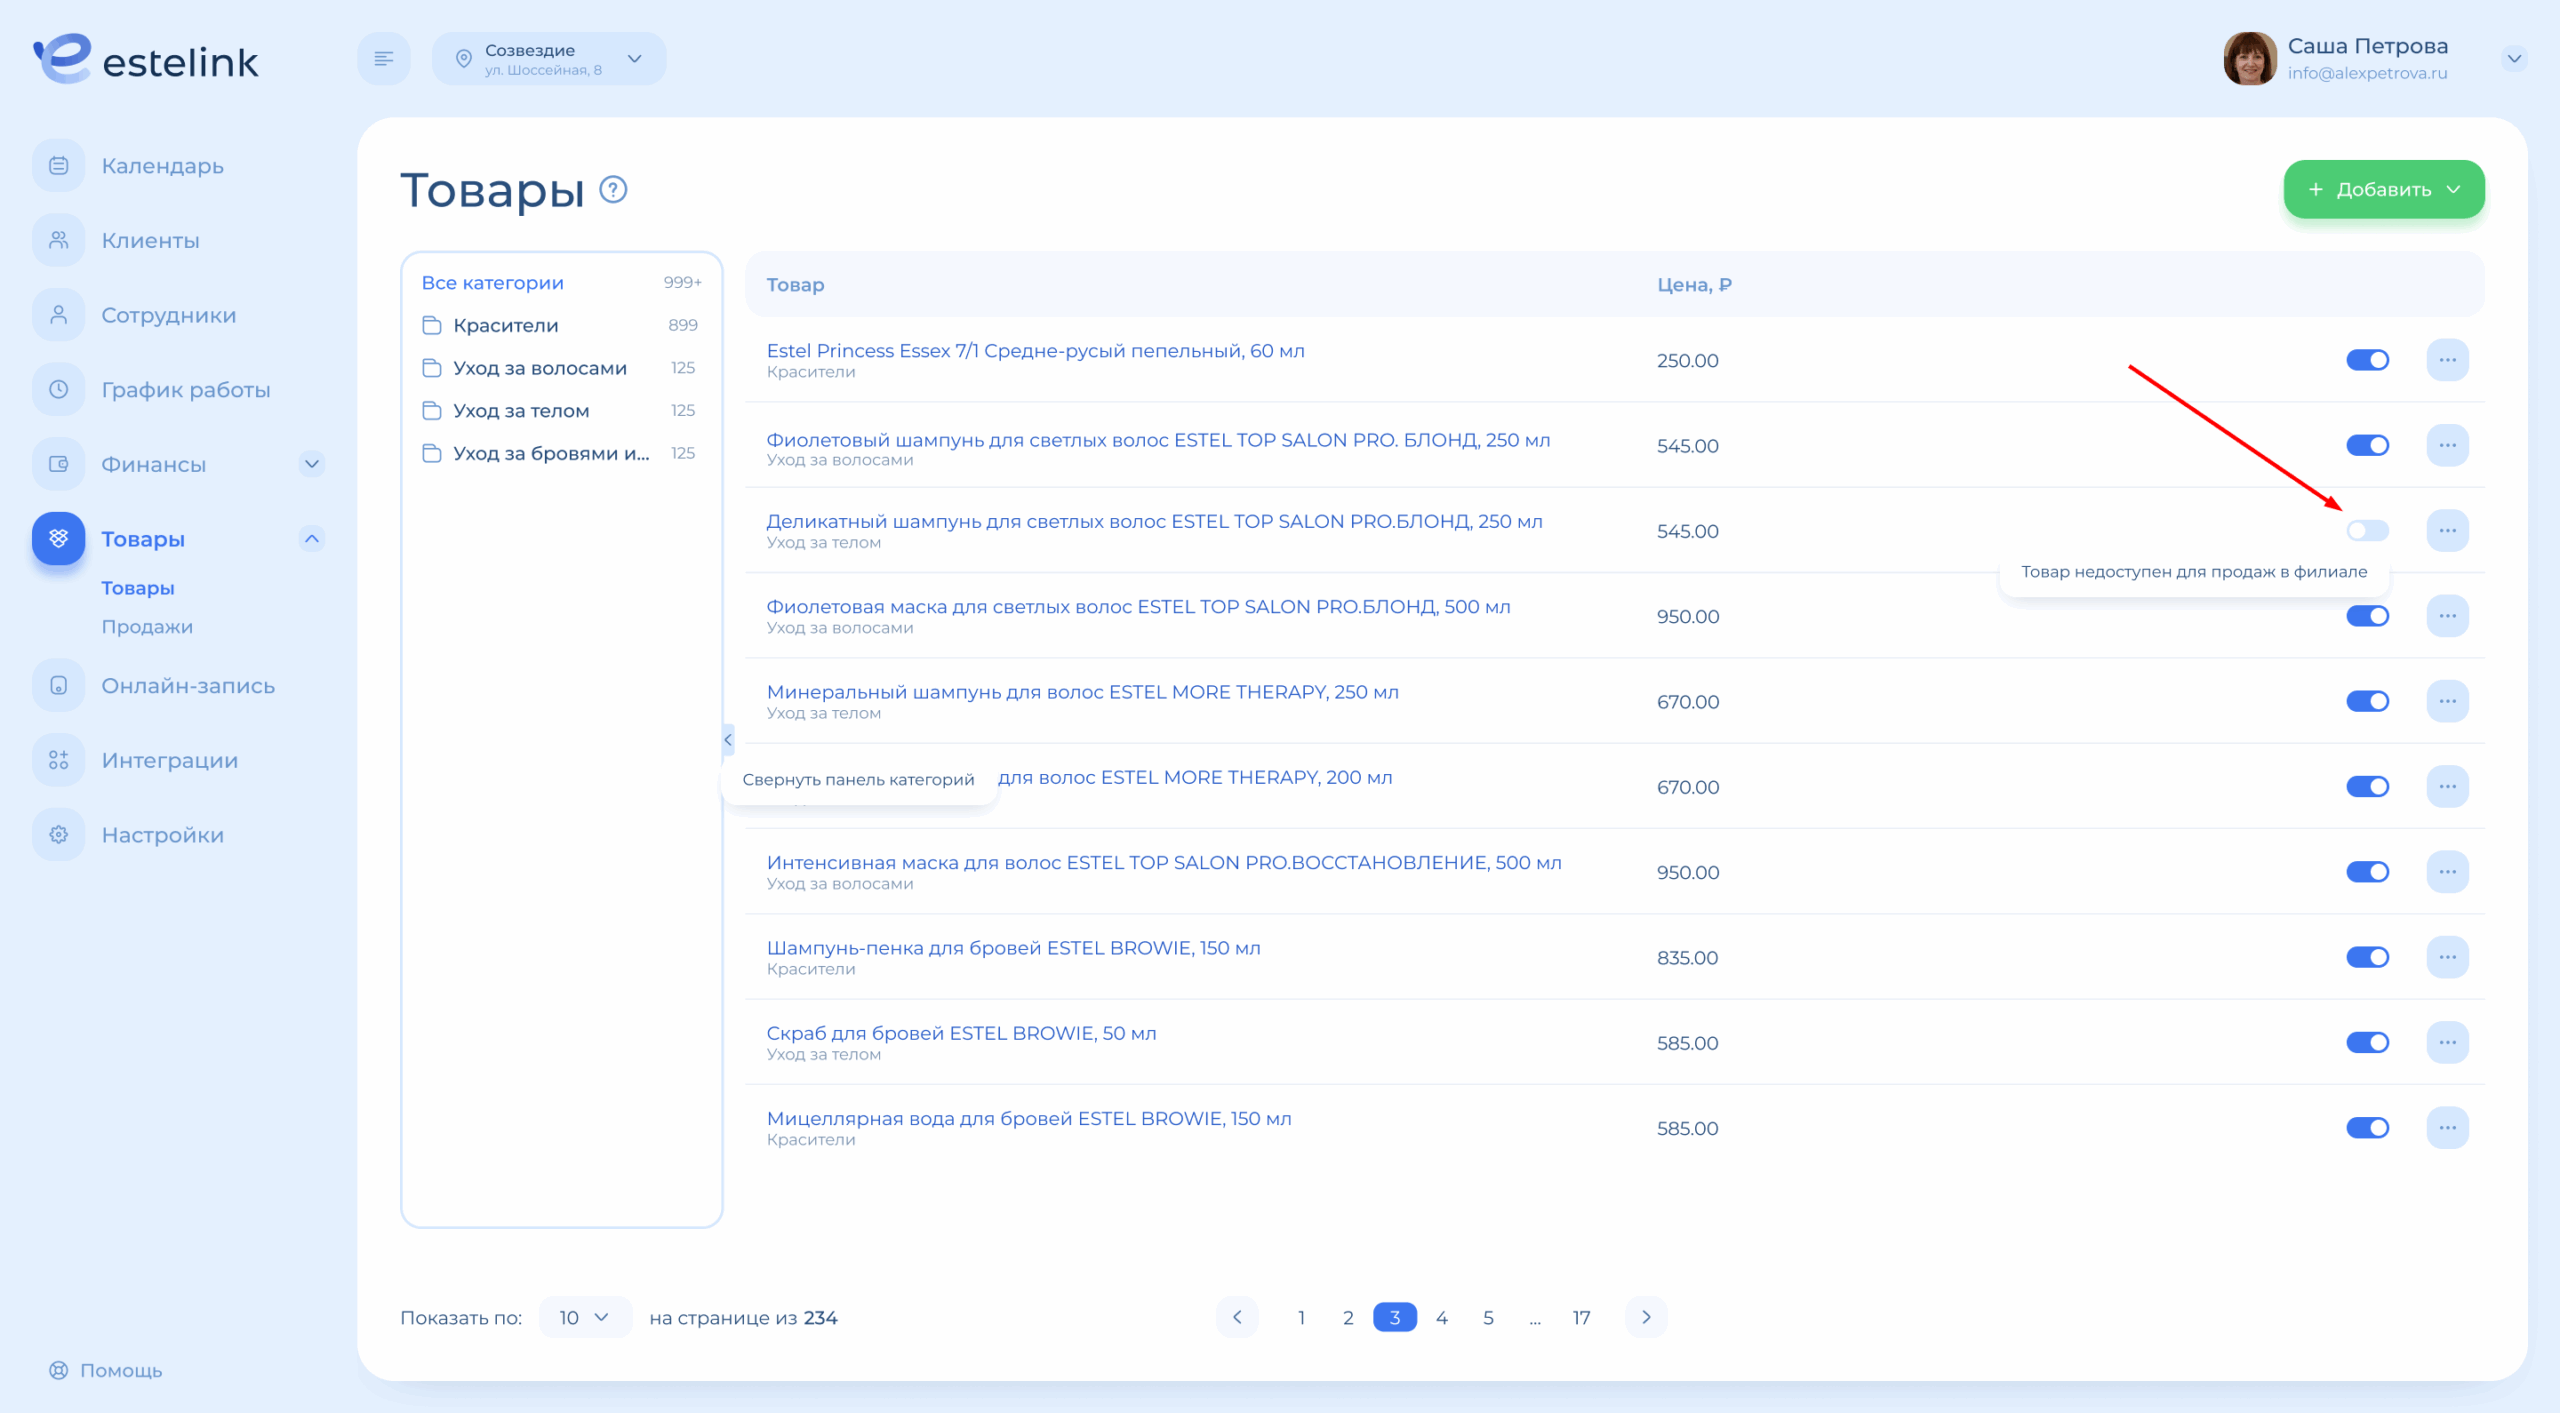Screen dimensions: 2560x1413
Task: Open Помощь help link
Action: [106, 1370]
